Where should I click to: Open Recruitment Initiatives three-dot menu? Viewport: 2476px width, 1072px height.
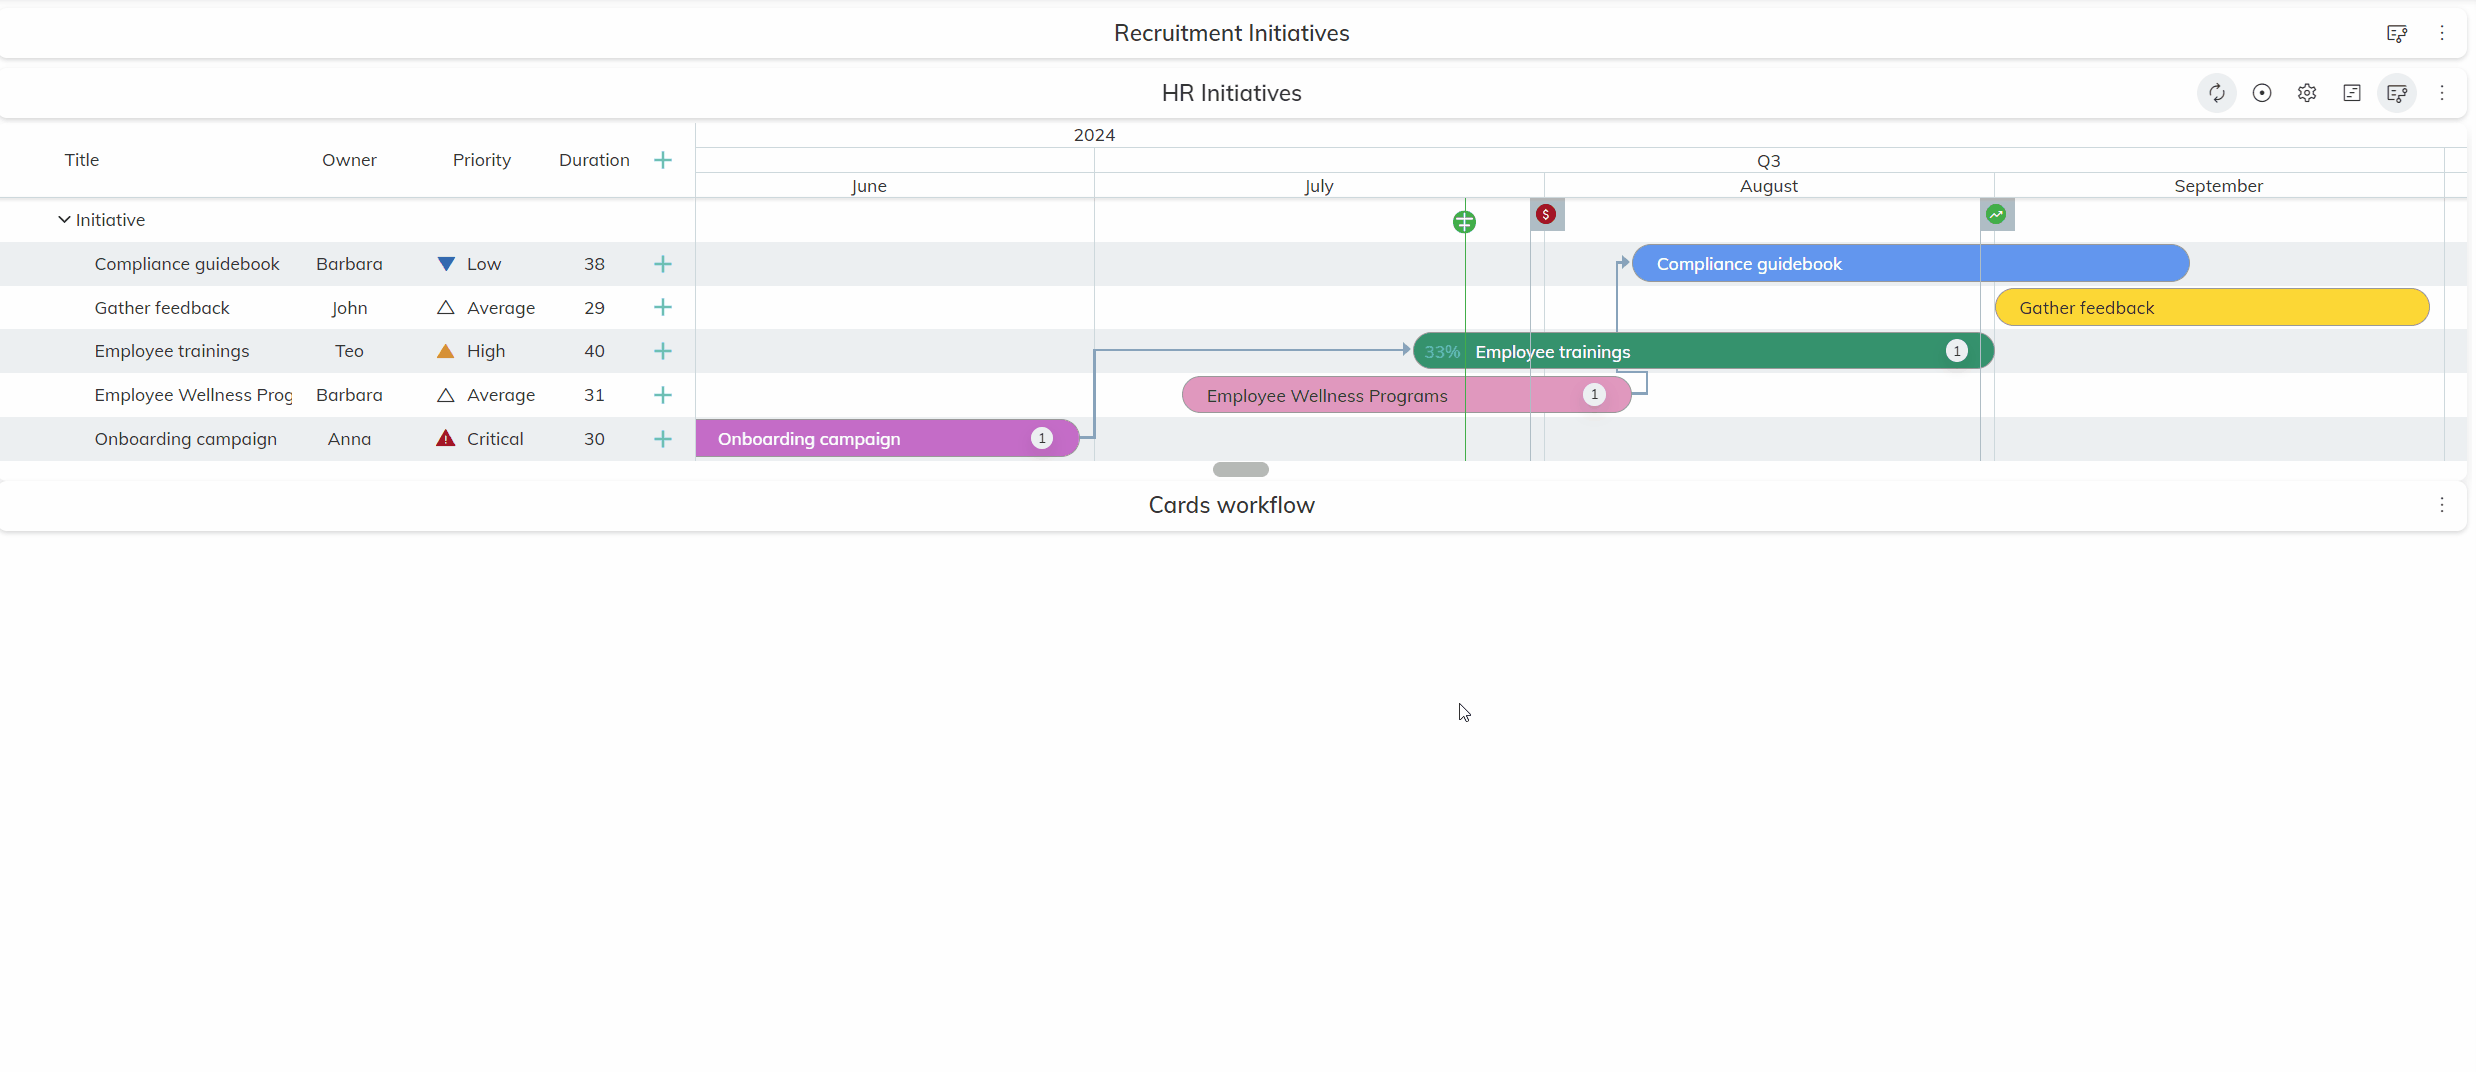point(2442,33)
